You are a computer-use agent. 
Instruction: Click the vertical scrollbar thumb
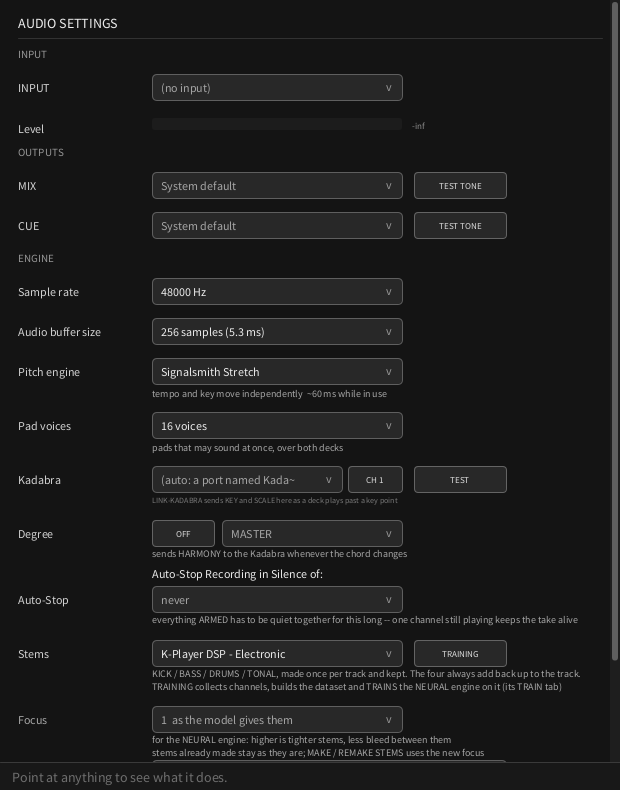[615, 331]
